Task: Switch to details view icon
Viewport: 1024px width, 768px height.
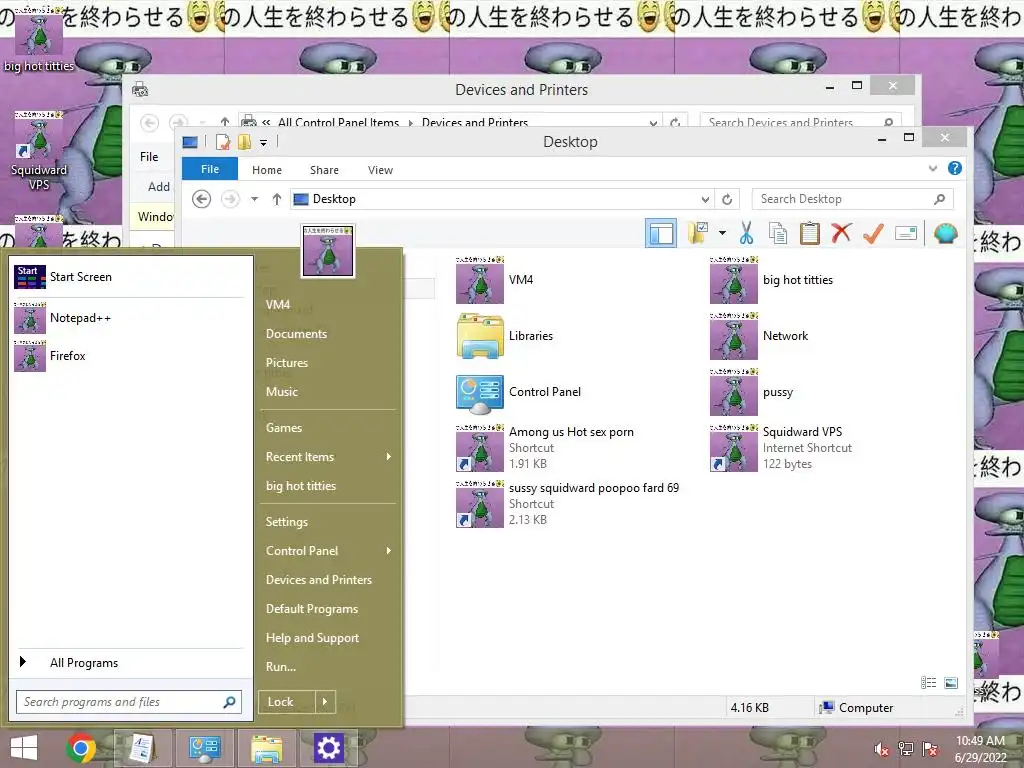Action: [x=929, y=682]
